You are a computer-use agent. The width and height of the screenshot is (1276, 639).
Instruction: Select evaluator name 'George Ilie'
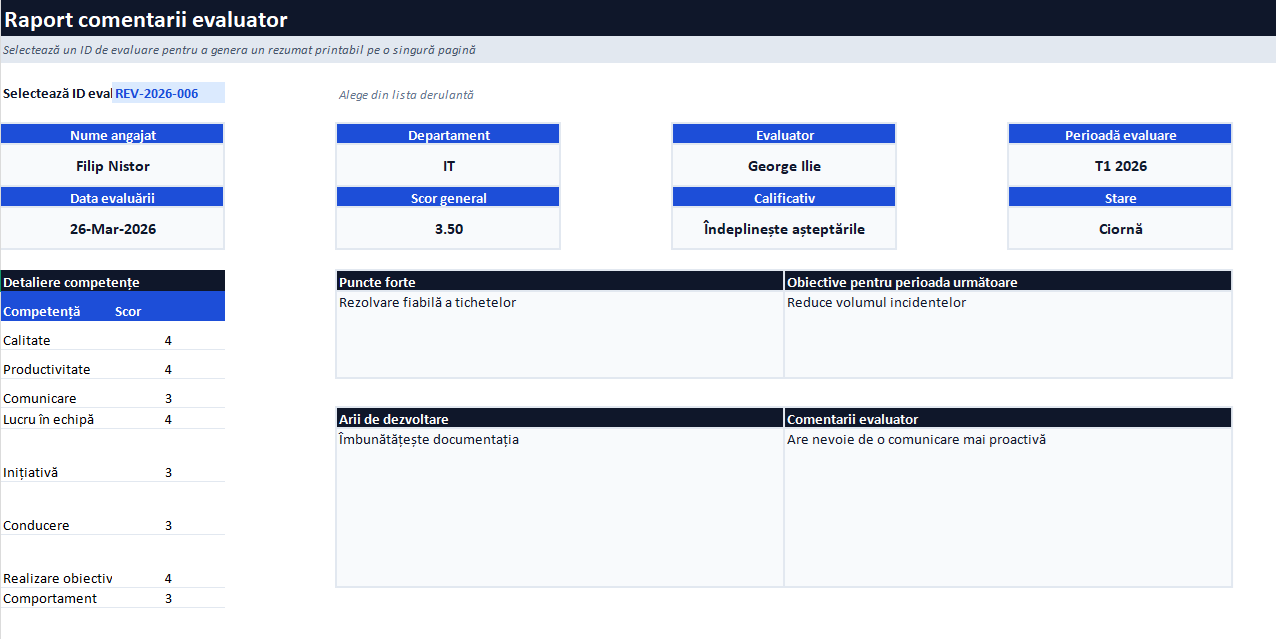pyautogui.click(x=785, y=166)
